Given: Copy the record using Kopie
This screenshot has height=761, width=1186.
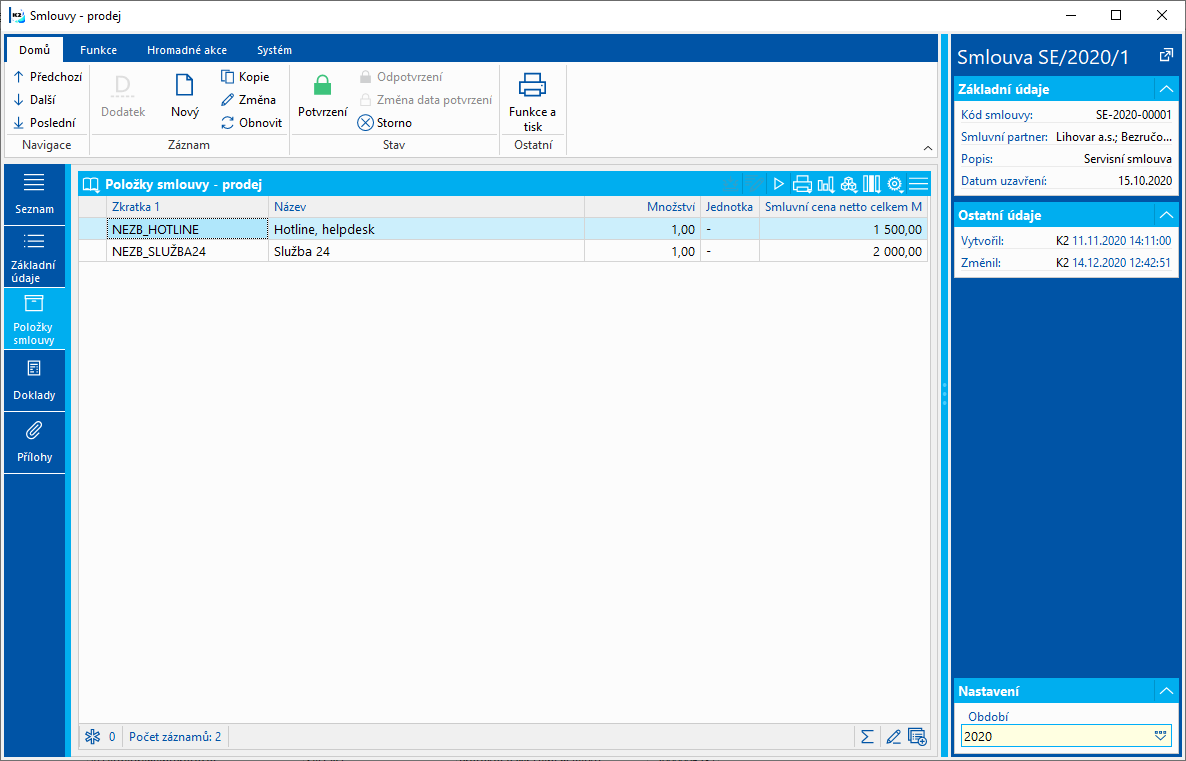Looking at the screenshot, I should coord(245,76).
